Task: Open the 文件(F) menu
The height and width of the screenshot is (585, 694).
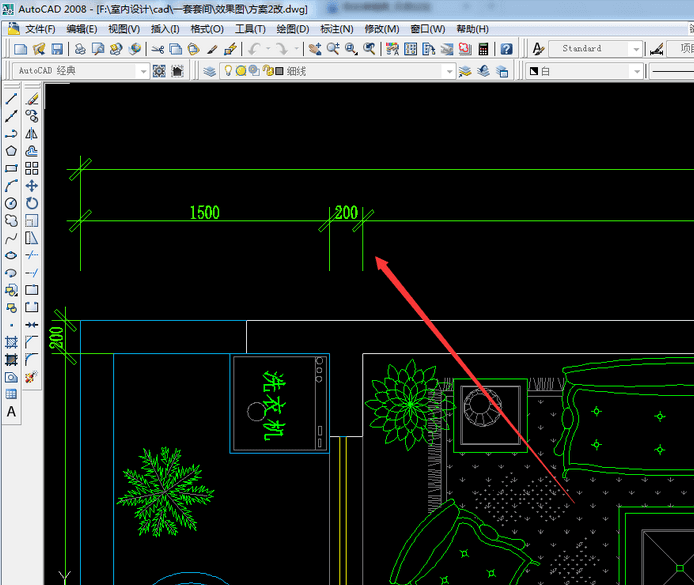Action: point(41,29)
